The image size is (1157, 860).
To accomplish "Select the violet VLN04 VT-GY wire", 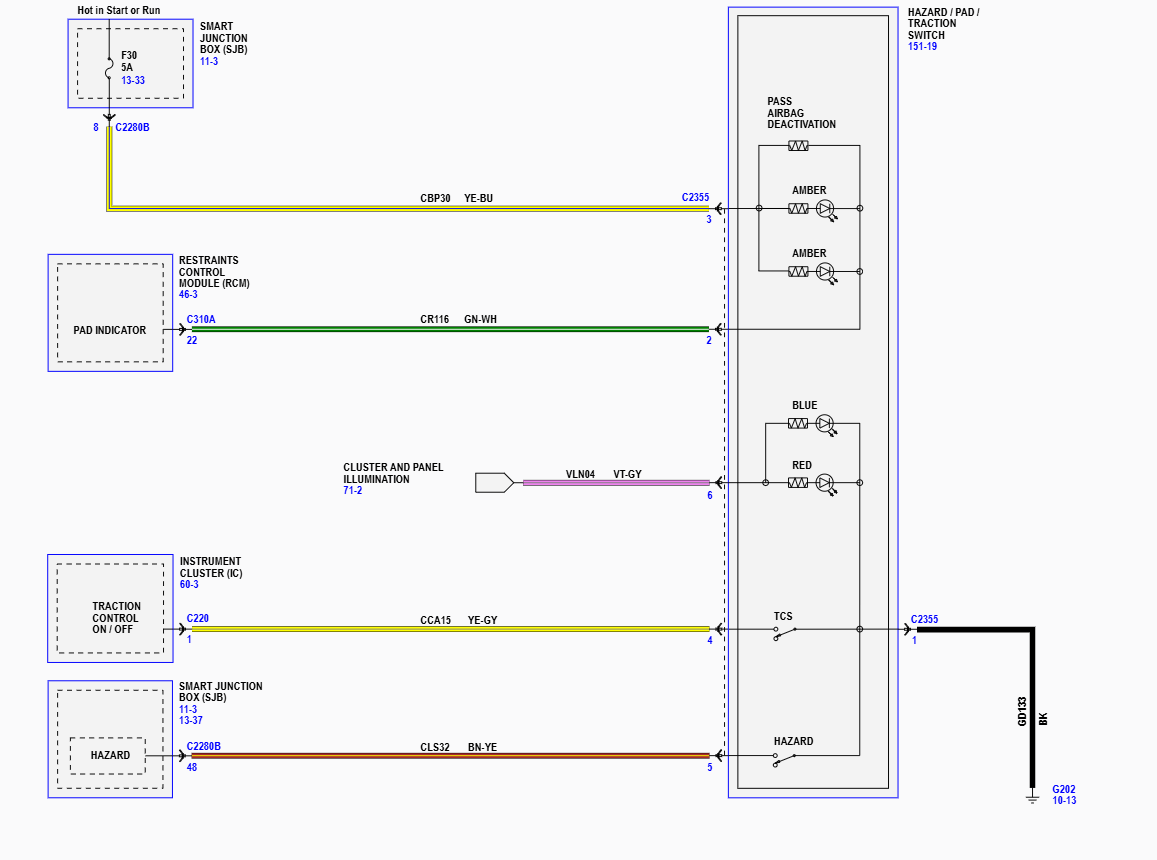I will coord(615,483).
